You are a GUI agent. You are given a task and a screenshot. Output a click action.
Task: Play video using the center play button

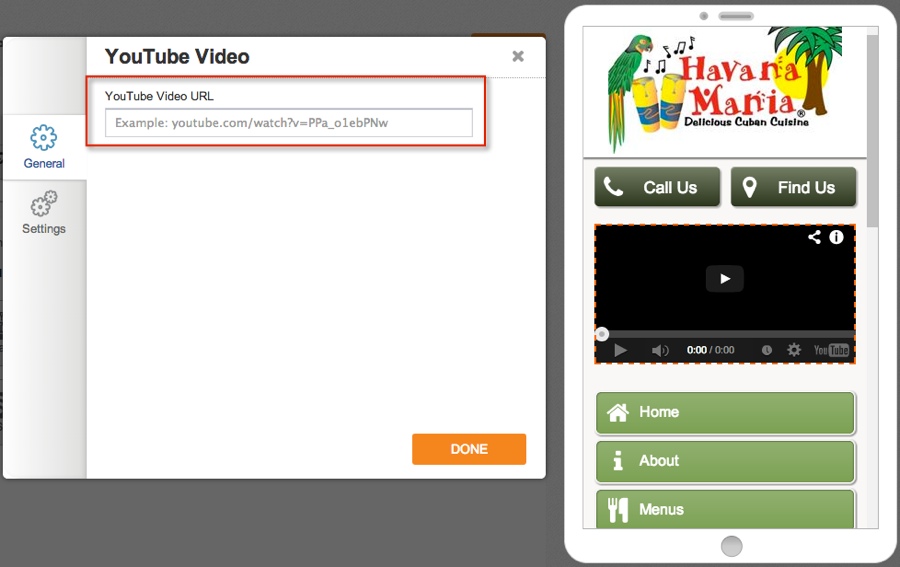coord(725,279)
